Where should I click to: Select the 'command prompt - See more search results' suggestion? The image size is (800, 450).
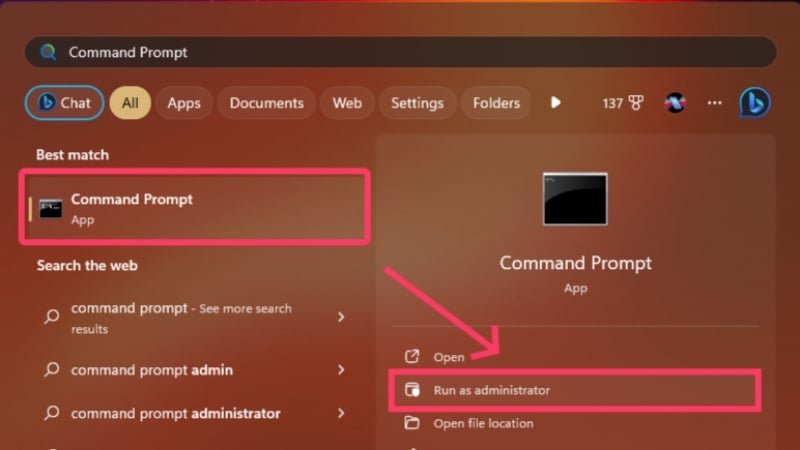point(195,318)
